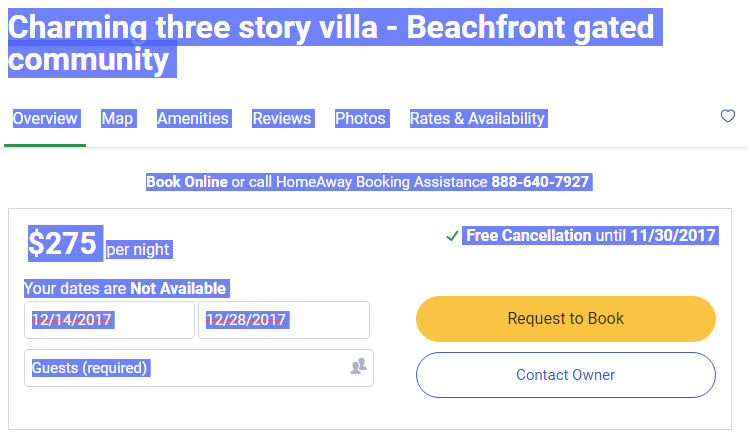The height and width of the screenshot is (433, 748).
Task: Select the check-in date field 12/14/2017
Action: coord(109,320)
